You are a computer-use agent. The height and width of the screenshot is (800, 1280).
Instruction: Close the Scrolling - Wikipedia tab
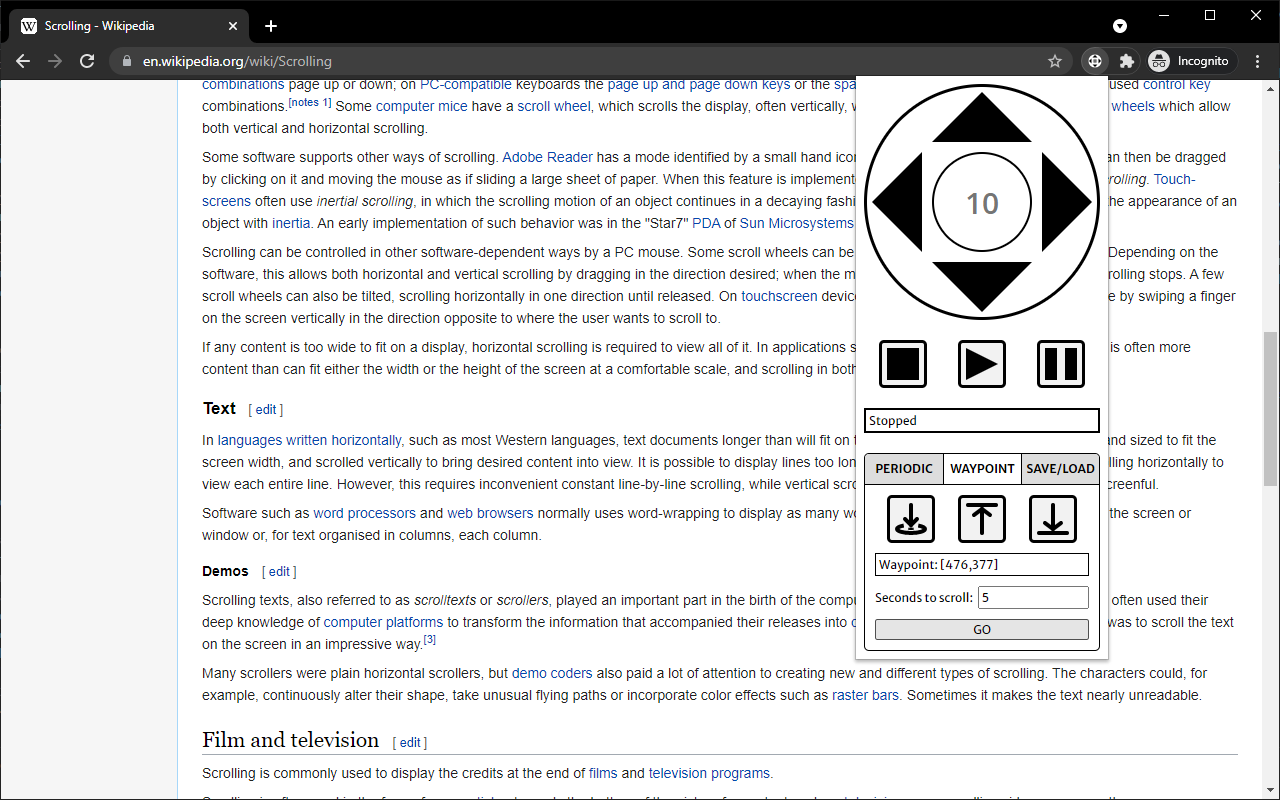(x=233, y=26)
